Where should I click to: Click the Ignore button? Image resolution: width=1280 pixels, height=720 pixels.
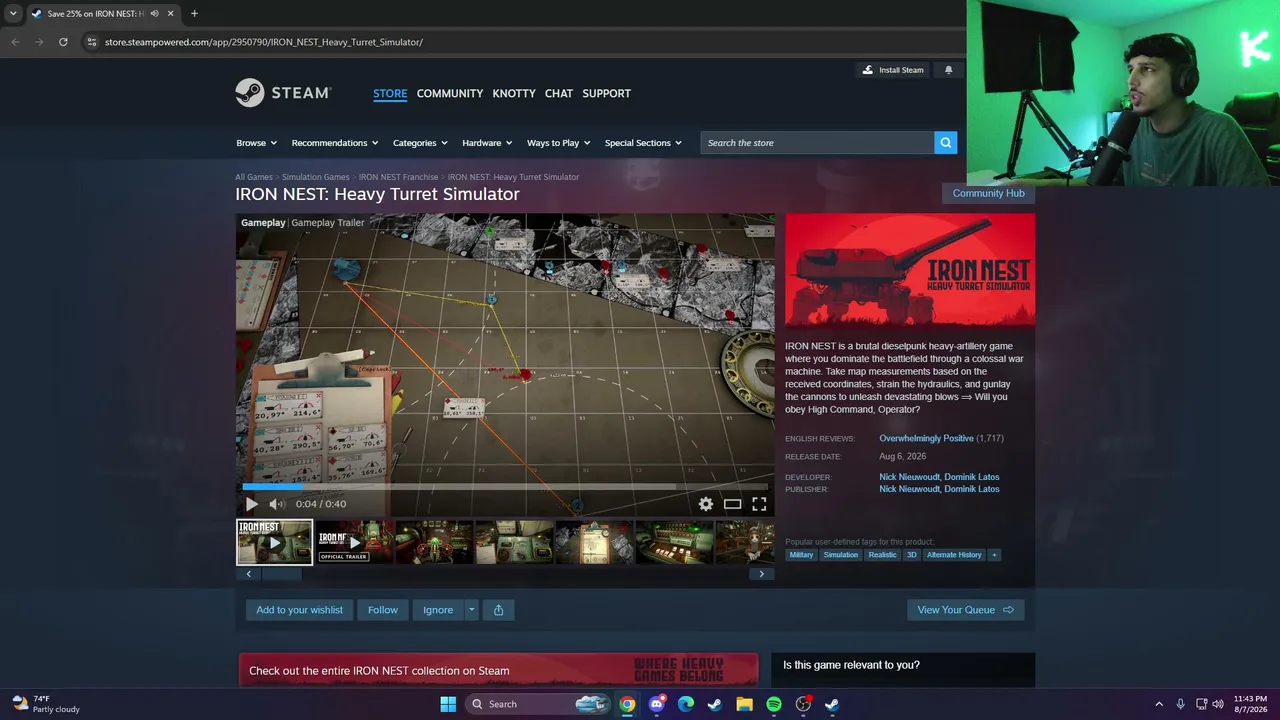(x=438, y=610)
